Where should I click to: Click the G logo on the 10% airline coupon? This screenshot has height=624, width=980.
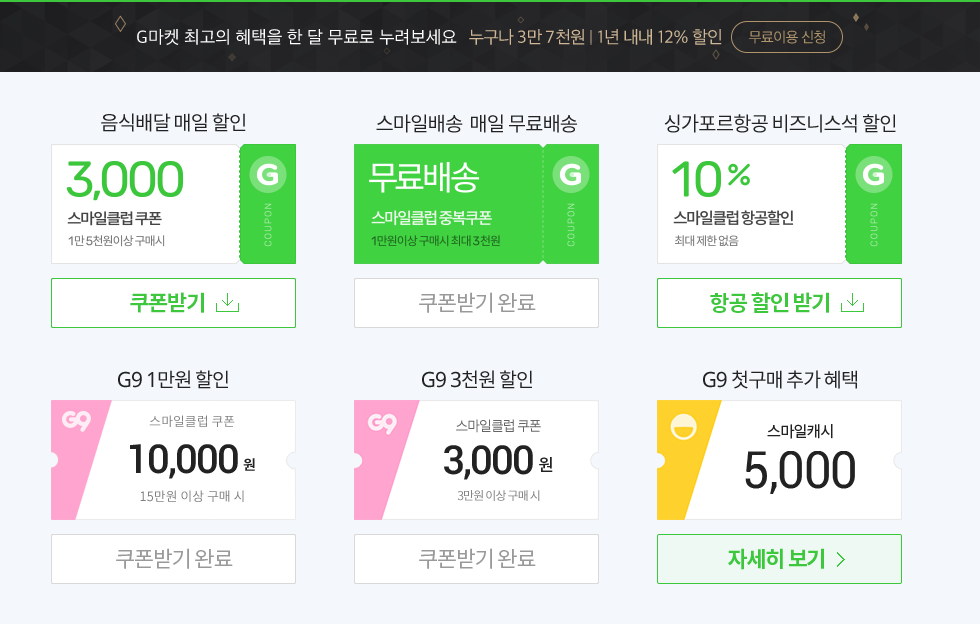tap(874, 175)
